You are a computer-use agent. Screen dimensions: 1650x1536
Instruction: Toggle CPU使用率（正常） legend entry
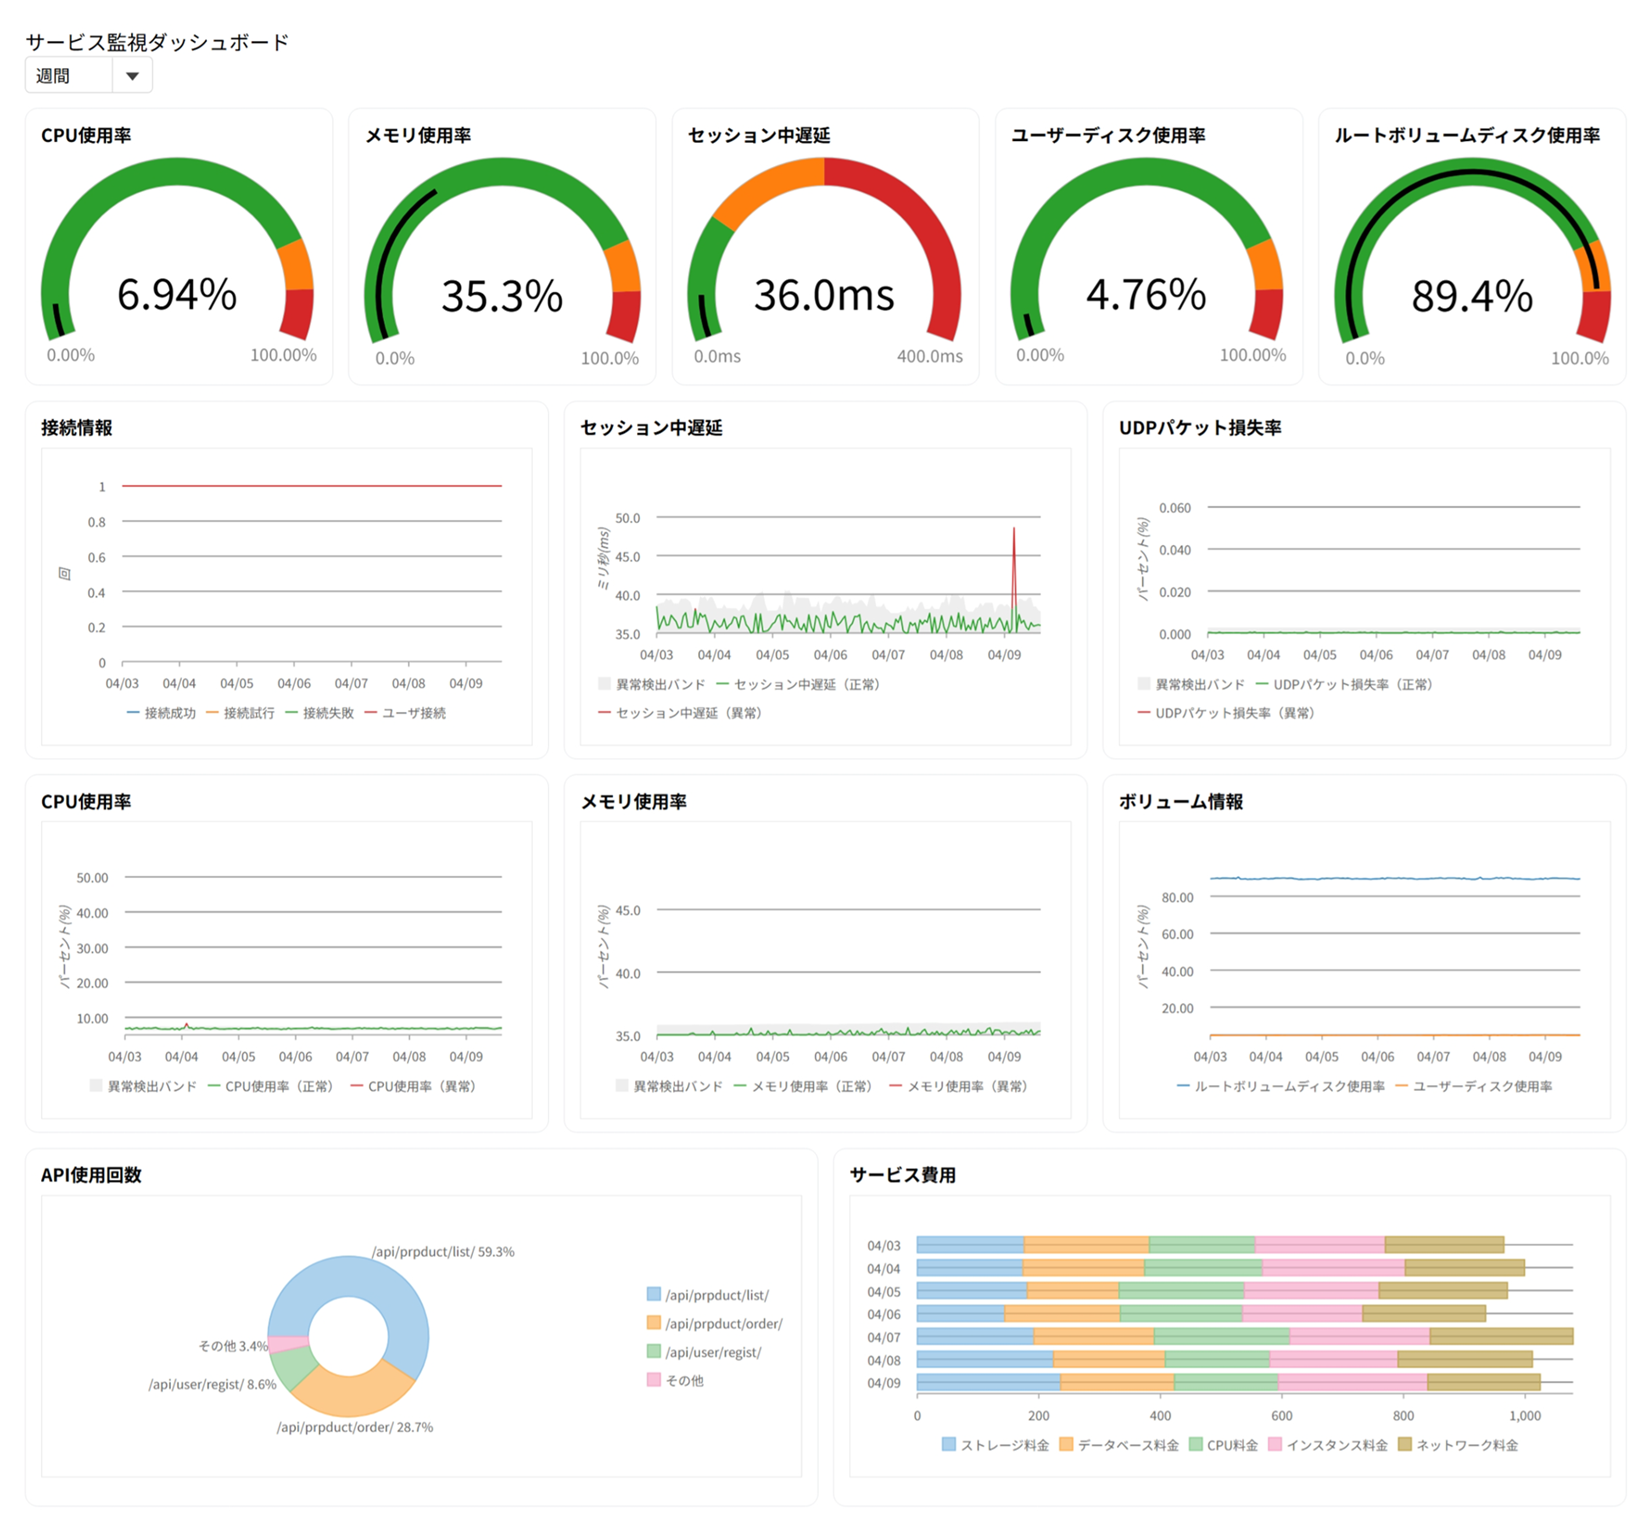(x=270, y=1086)
